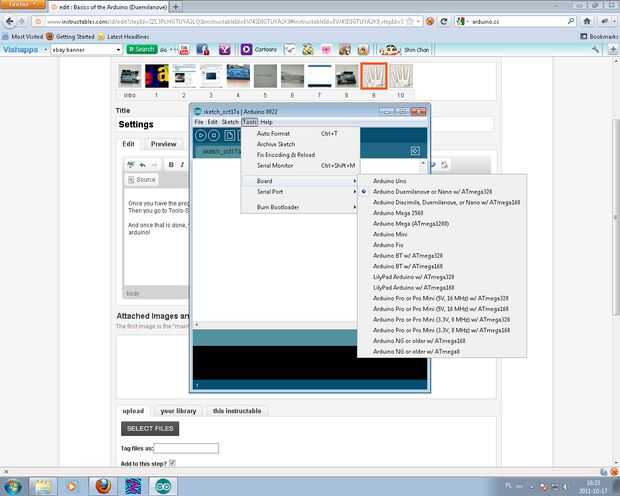The width and height of the screenshot is (620, 496).
Task: Click Italic in the instructable editor
Action: [x=182, y=165]
